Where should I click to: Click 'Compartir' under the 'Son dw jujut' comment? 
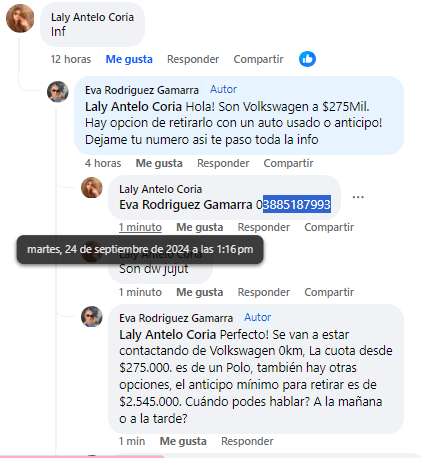pos(329,292)
